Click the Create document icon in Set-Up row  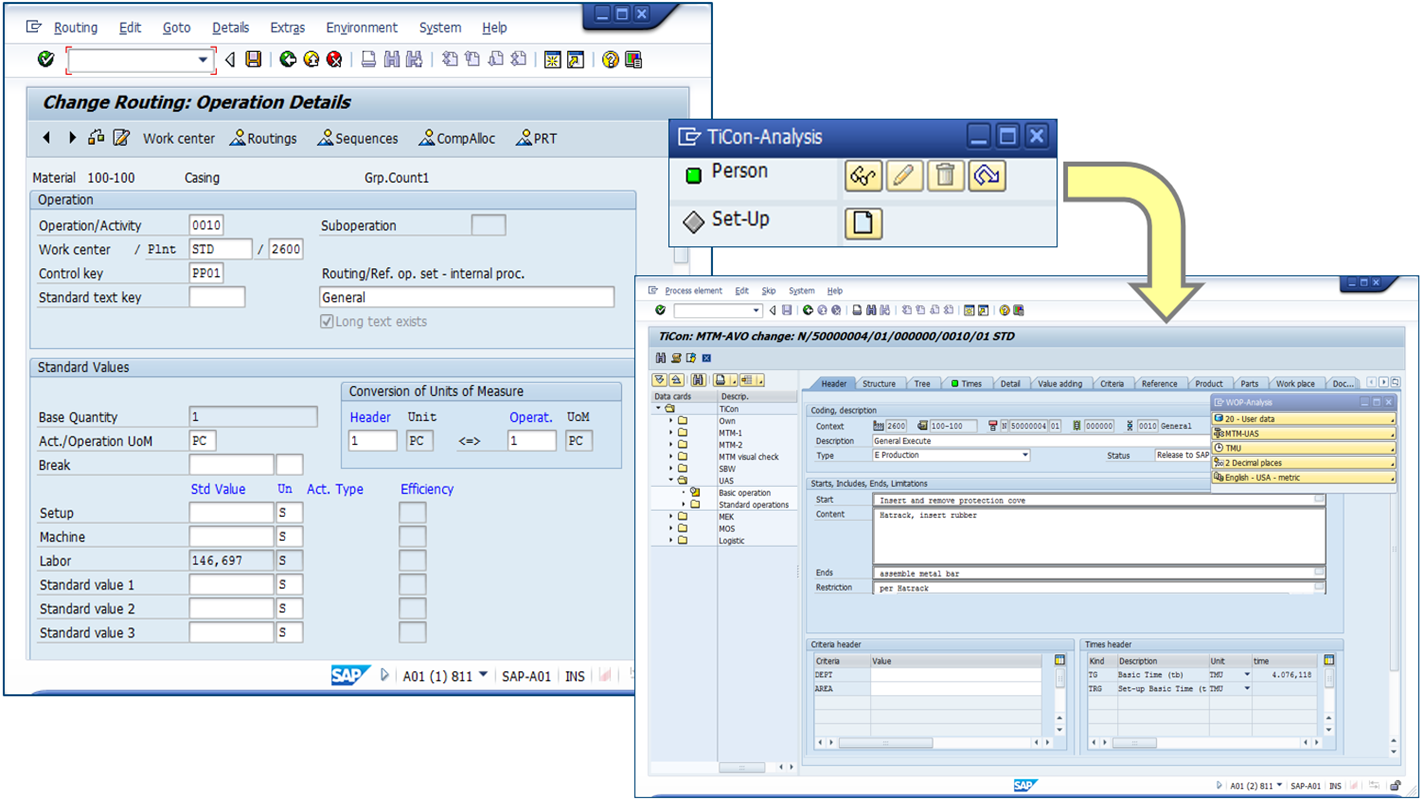tap(863, 223)
